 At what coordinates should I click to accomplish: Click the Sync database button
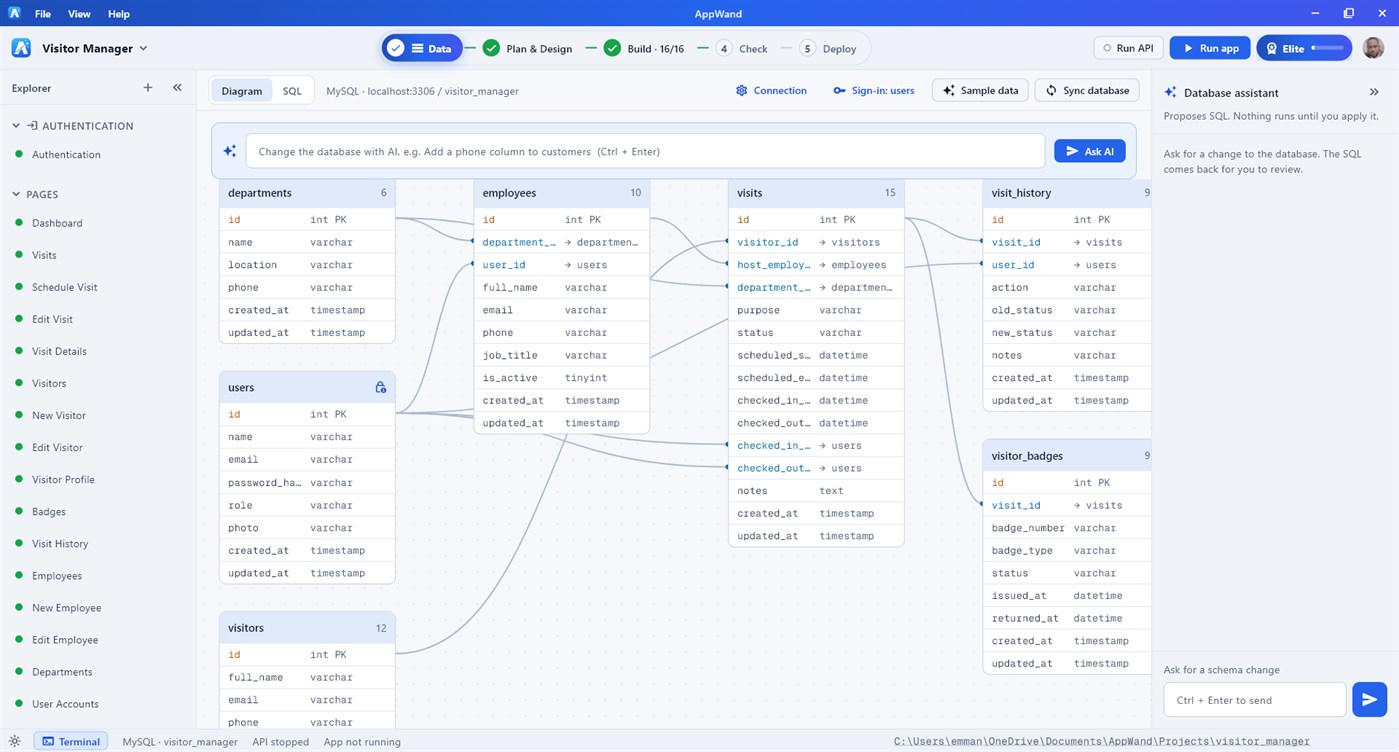(1087, 90)
